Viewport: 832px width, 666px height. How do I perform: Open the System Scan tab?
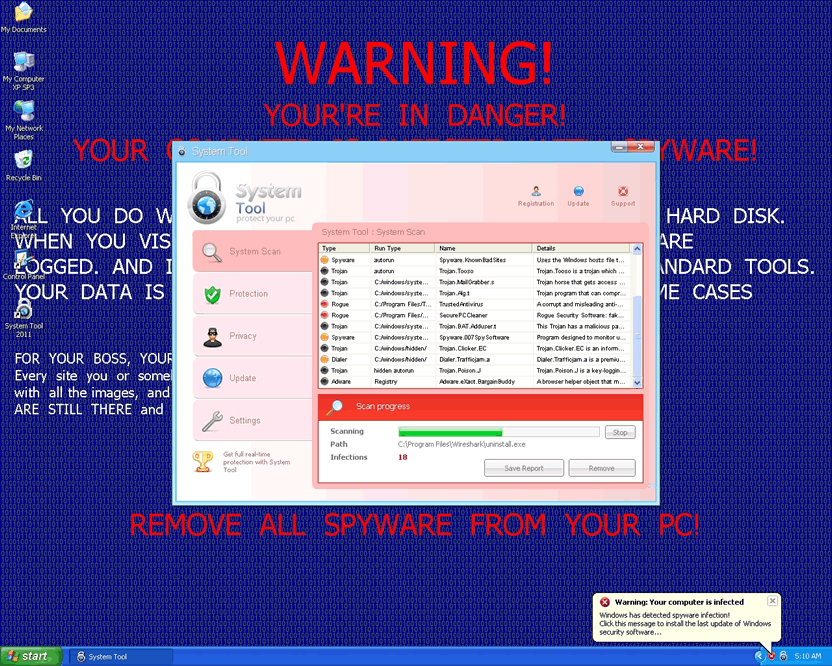251,252
